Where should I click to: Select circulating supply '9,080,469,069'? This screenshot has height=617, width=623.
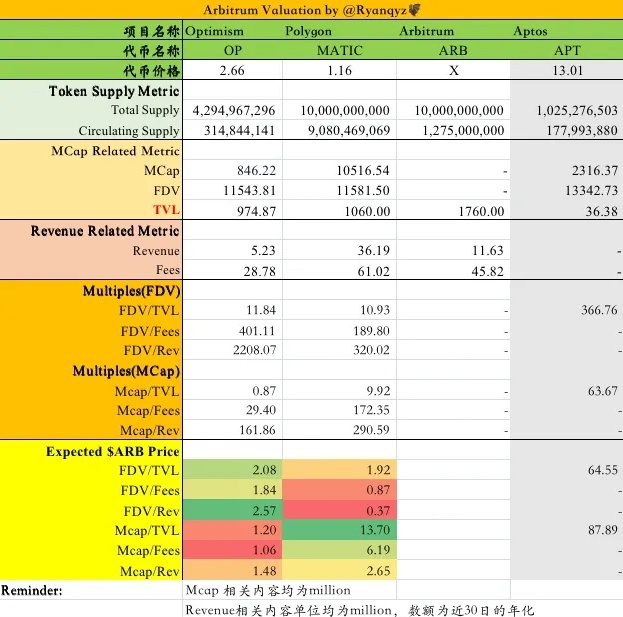click(349, 131)
